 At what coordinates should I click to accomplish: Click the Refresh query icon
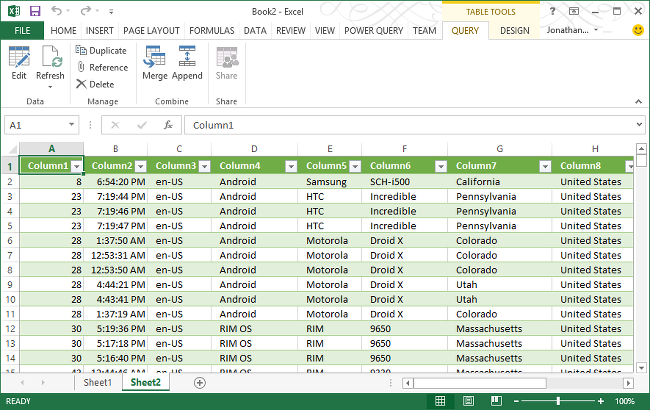pos(50,57)
